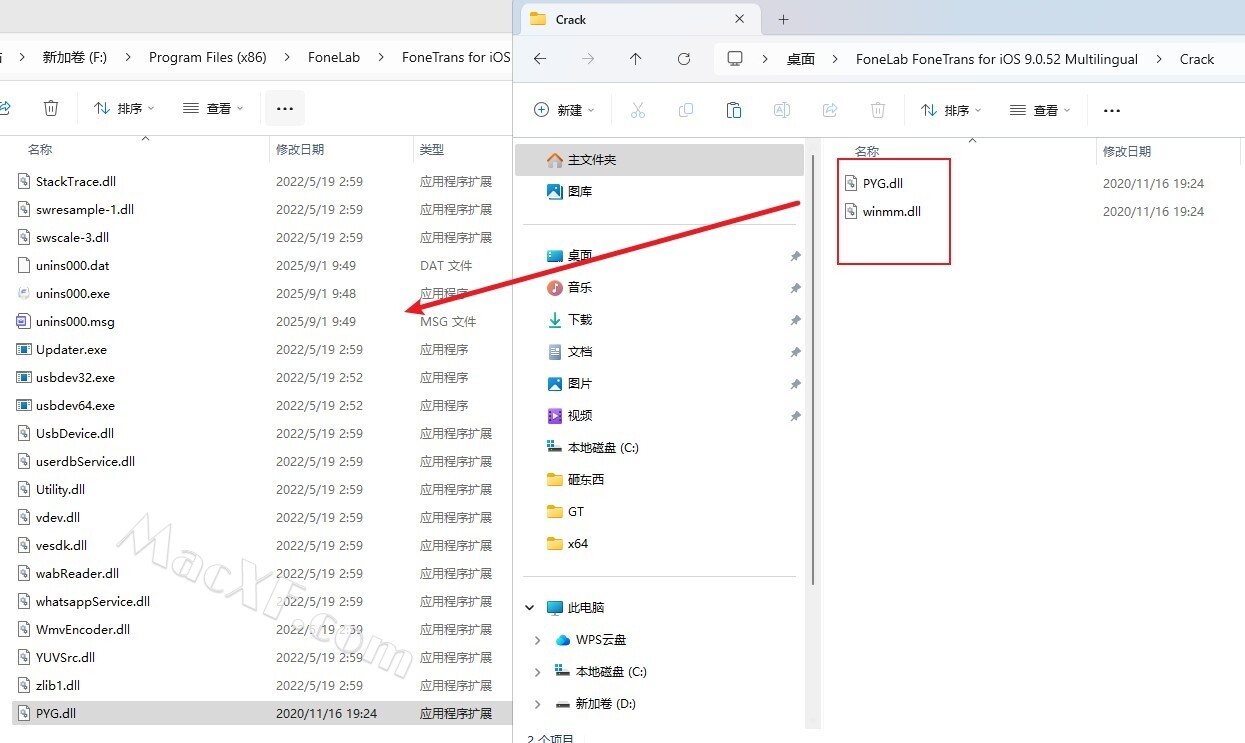Expand the 本地磁盘 (C:) node under 此电脑
This screenshot has height=743, width=1245.
click(538, 671)
